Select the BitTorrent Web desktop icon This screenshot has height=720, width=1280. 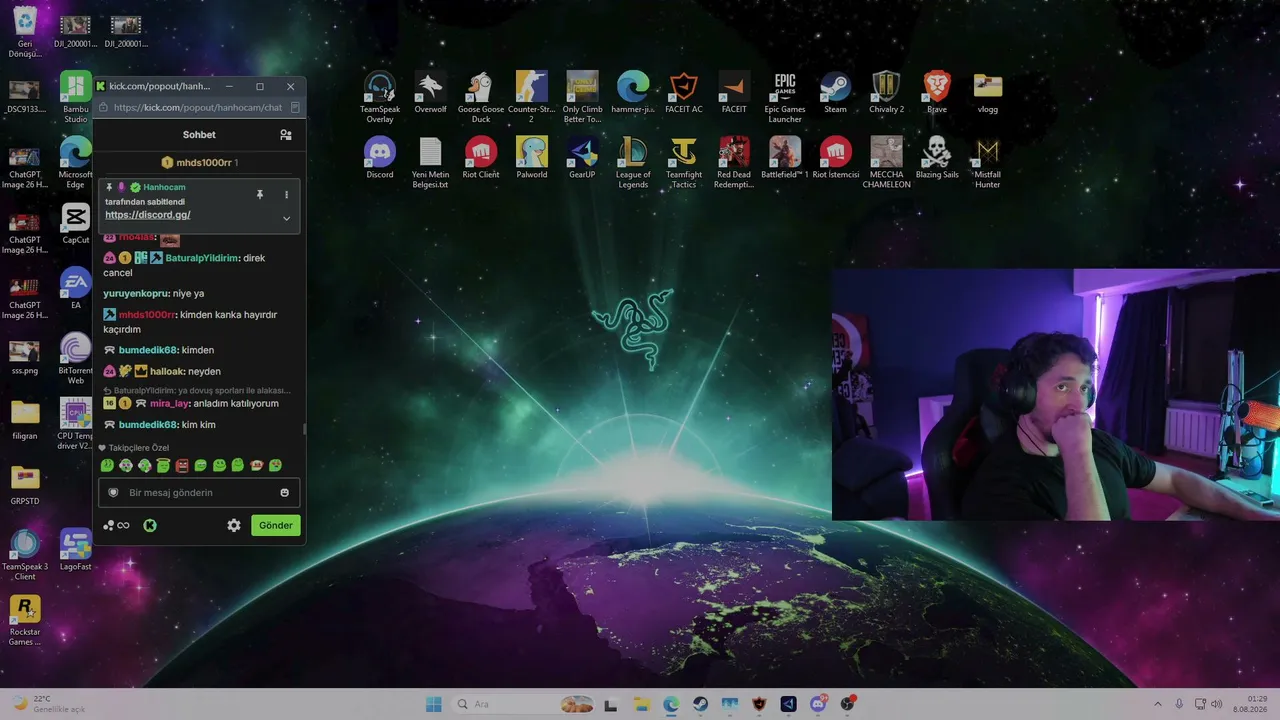pyautogui.click(x=76, y=359)
